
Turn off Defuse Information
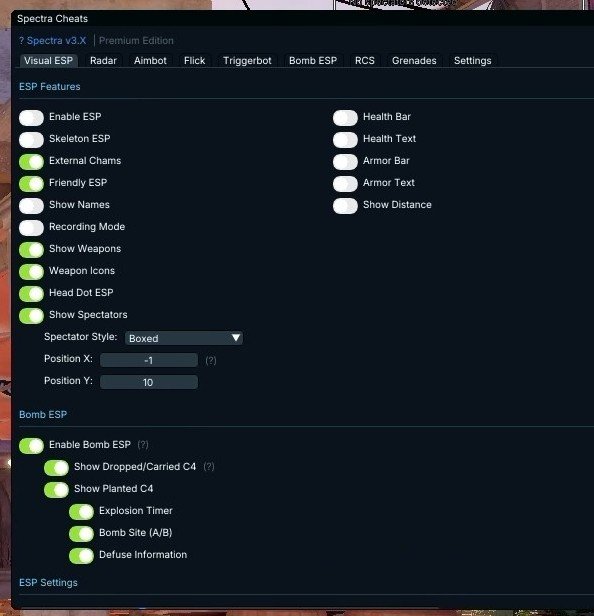81,555
